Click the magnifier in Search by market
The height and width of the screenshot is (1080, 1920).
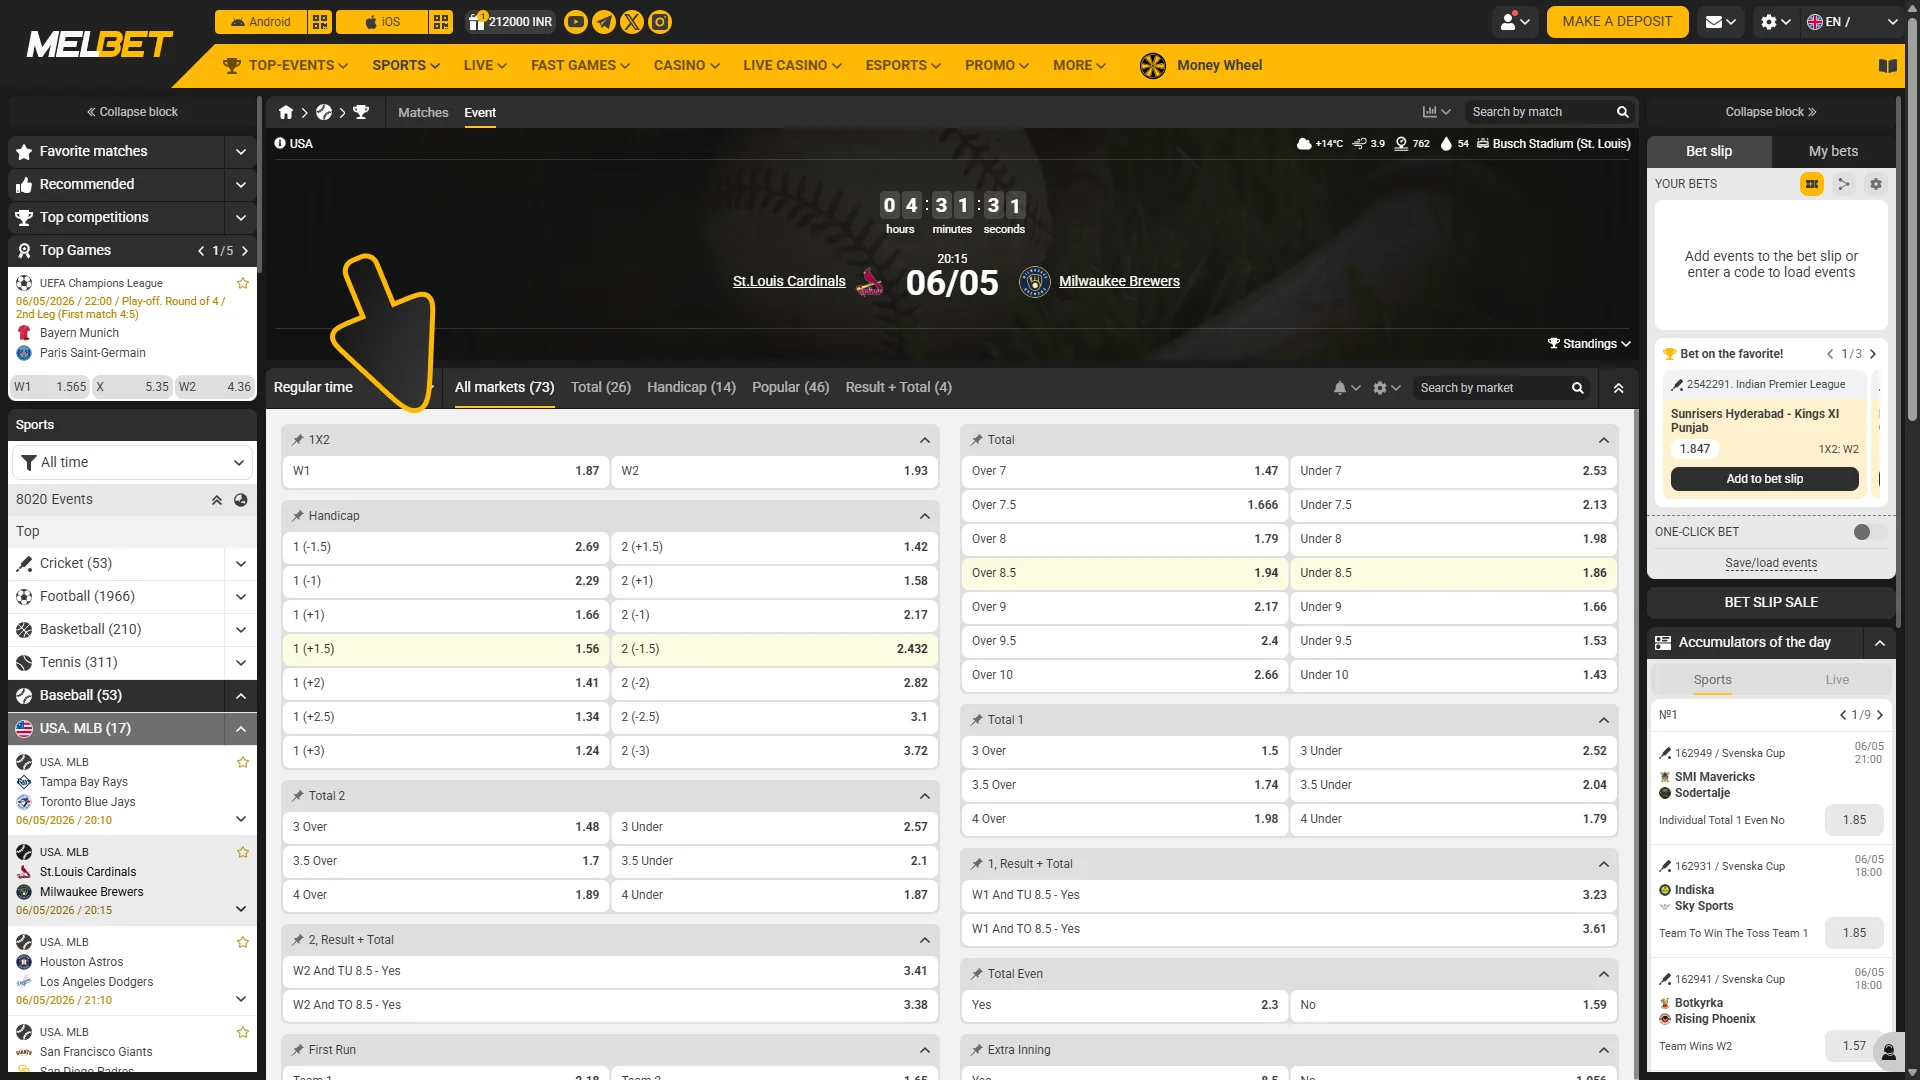point(1577,388)
